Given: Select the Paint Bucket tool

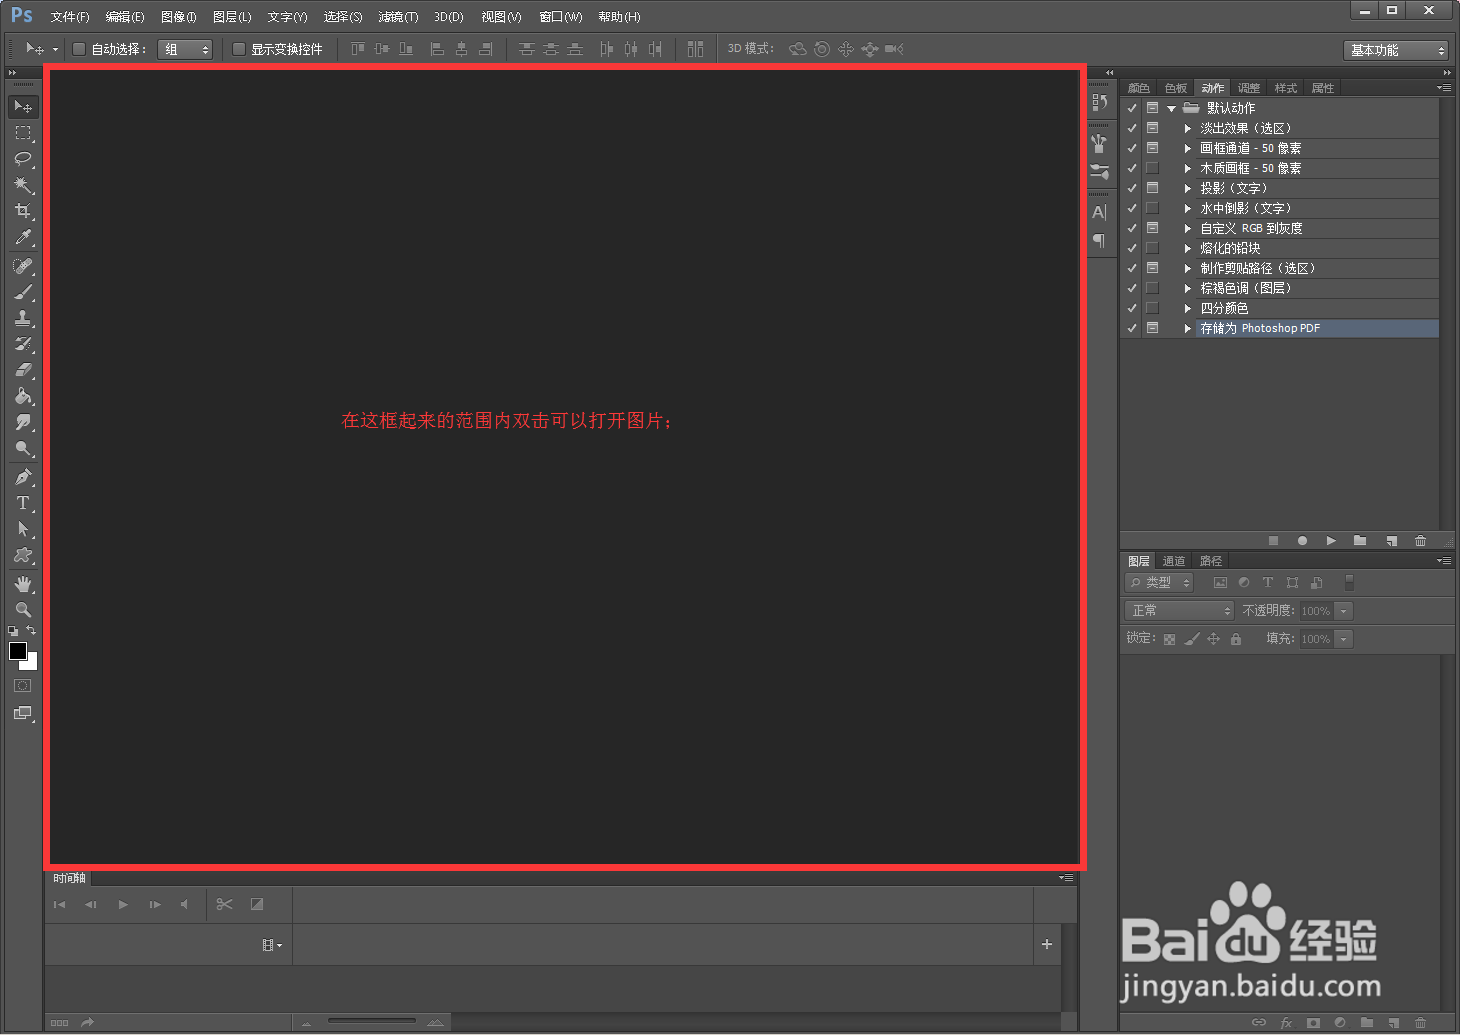Looking at the screenshot, I should tap(23, 396).
